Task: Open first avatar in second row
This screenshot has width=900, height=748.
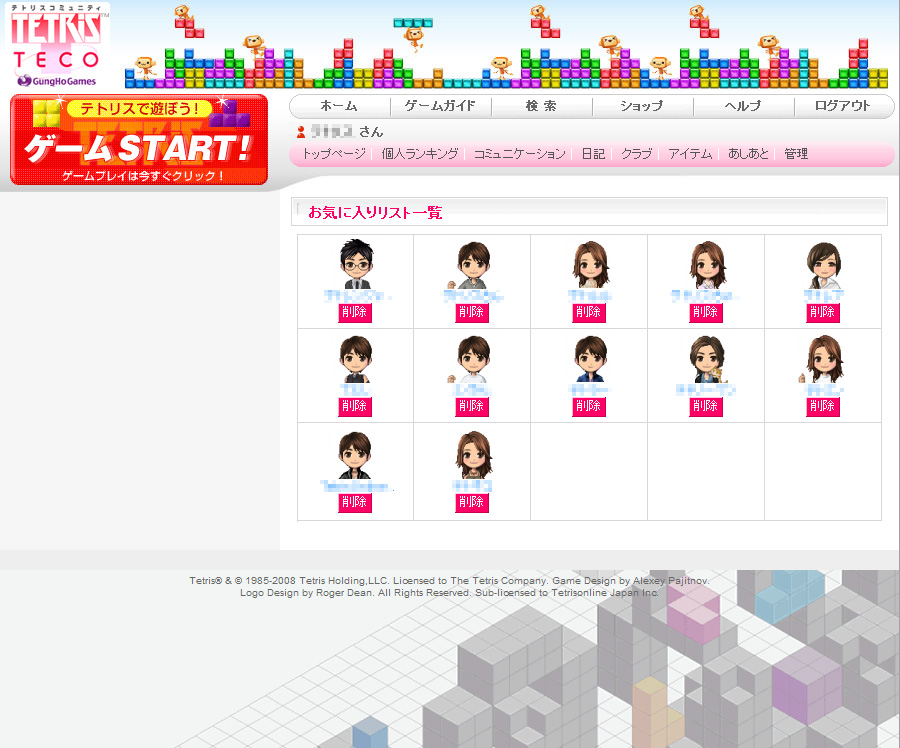Action: pos(356,359)
